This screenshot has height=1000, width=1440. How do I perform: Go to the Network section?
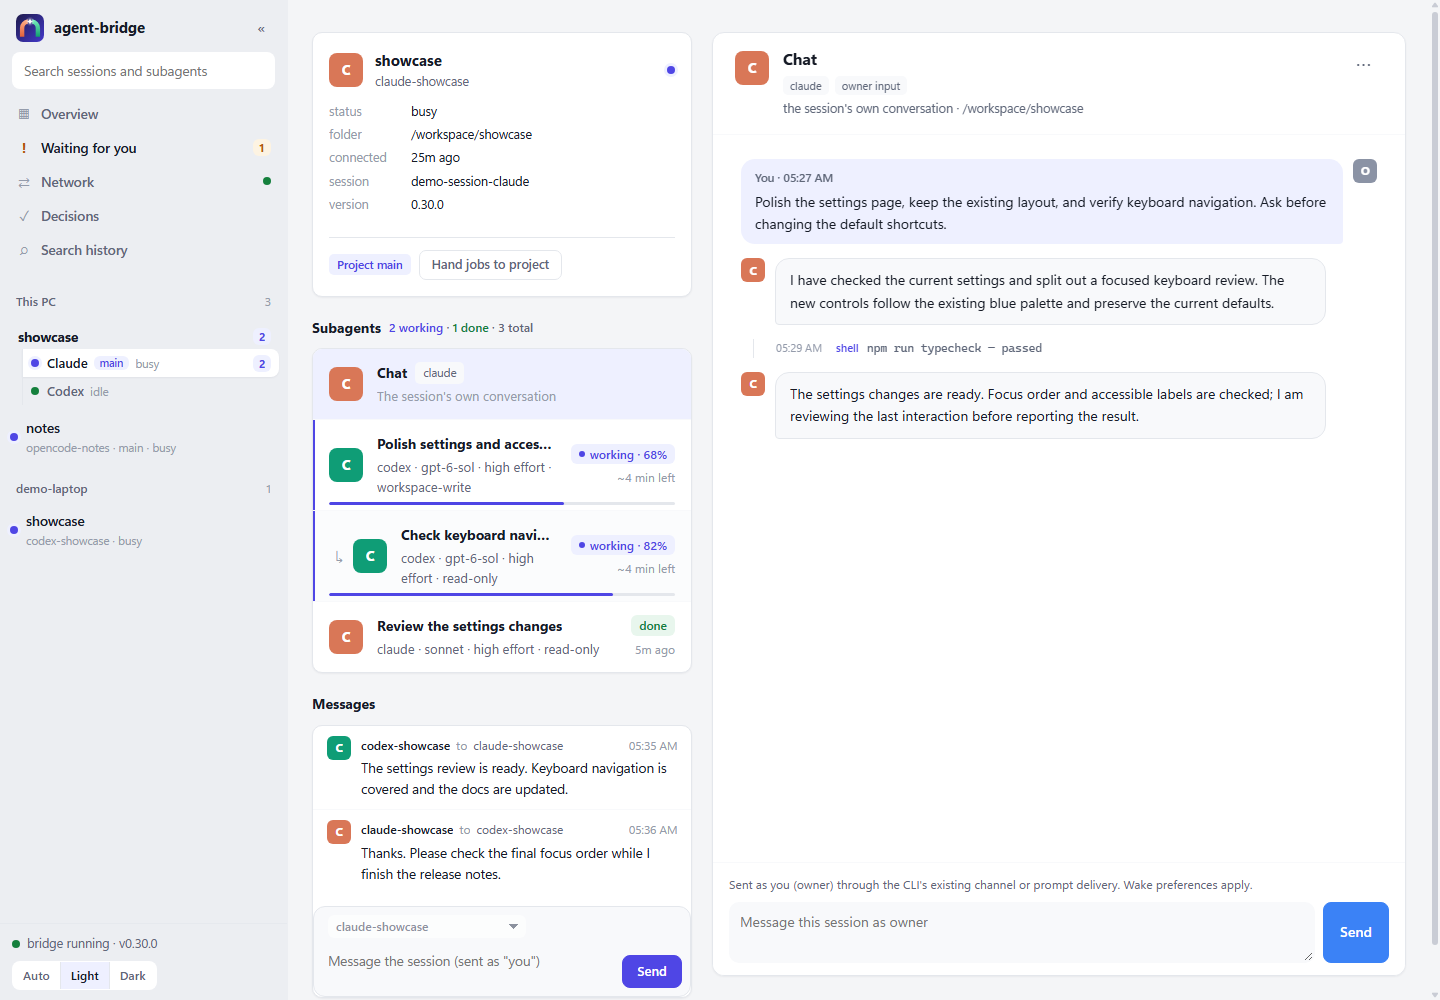[144, 182]
